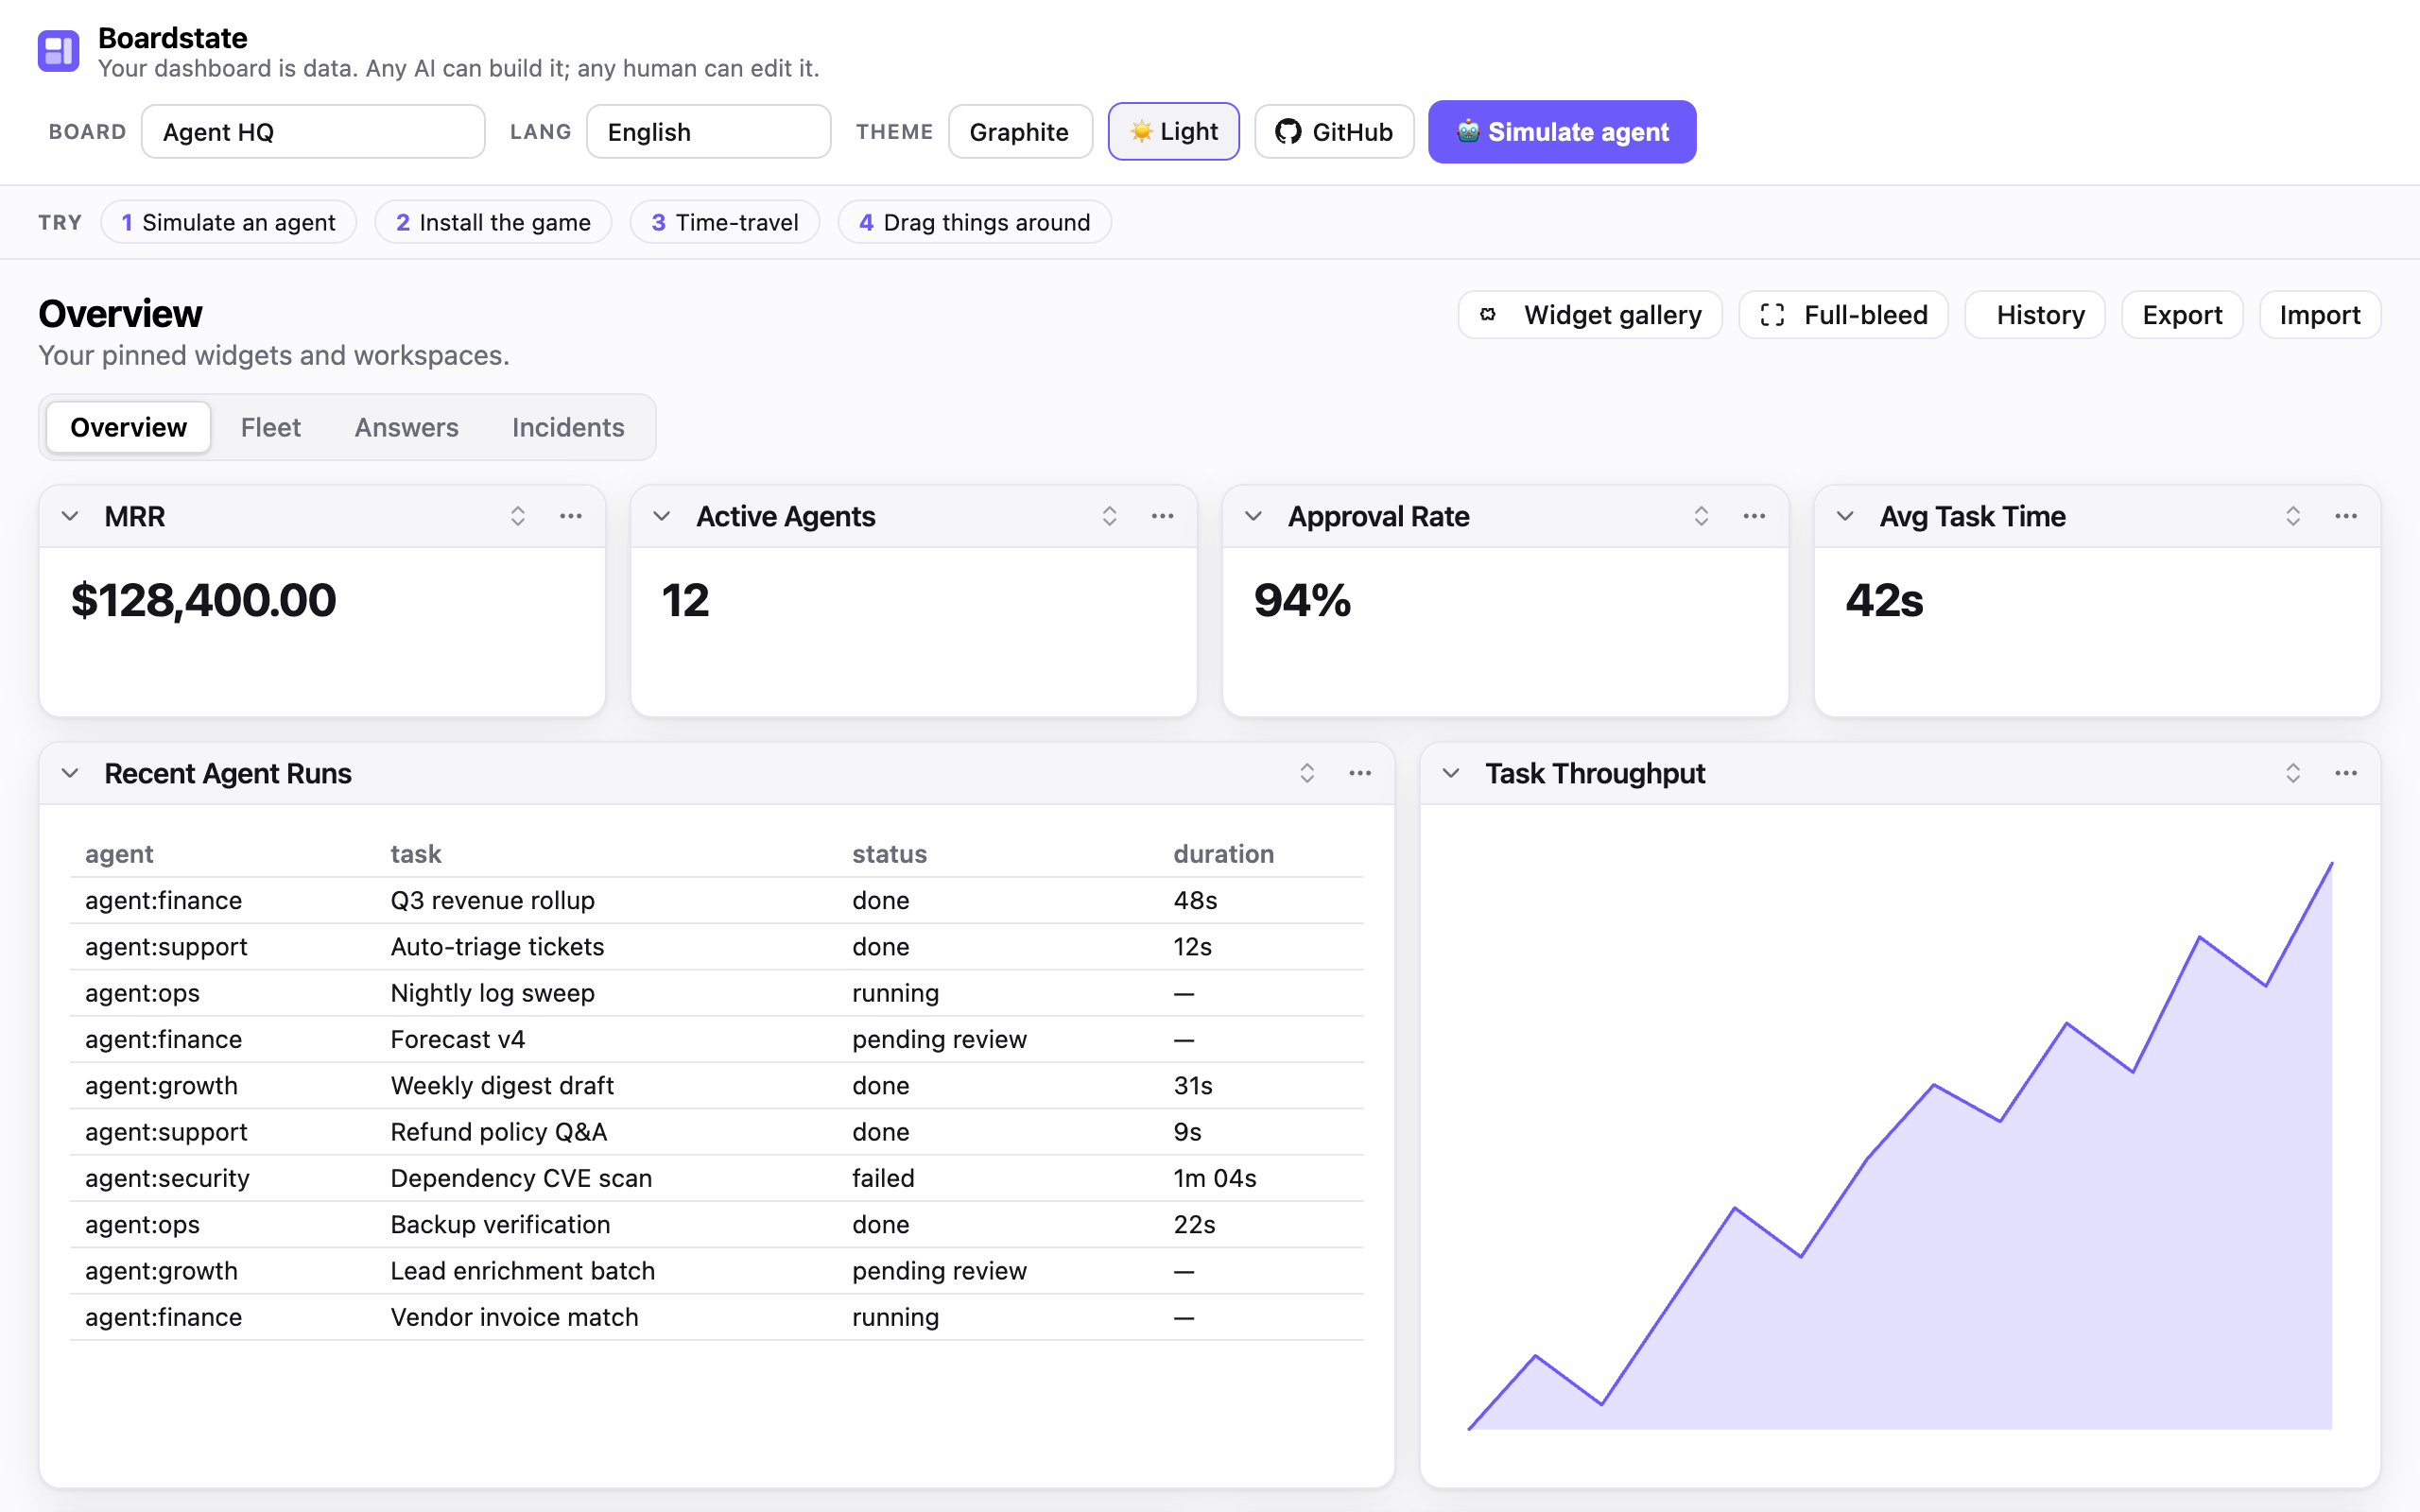2420x1512 pixels.
Task: Click the Import button
Action: [2320, 315]
